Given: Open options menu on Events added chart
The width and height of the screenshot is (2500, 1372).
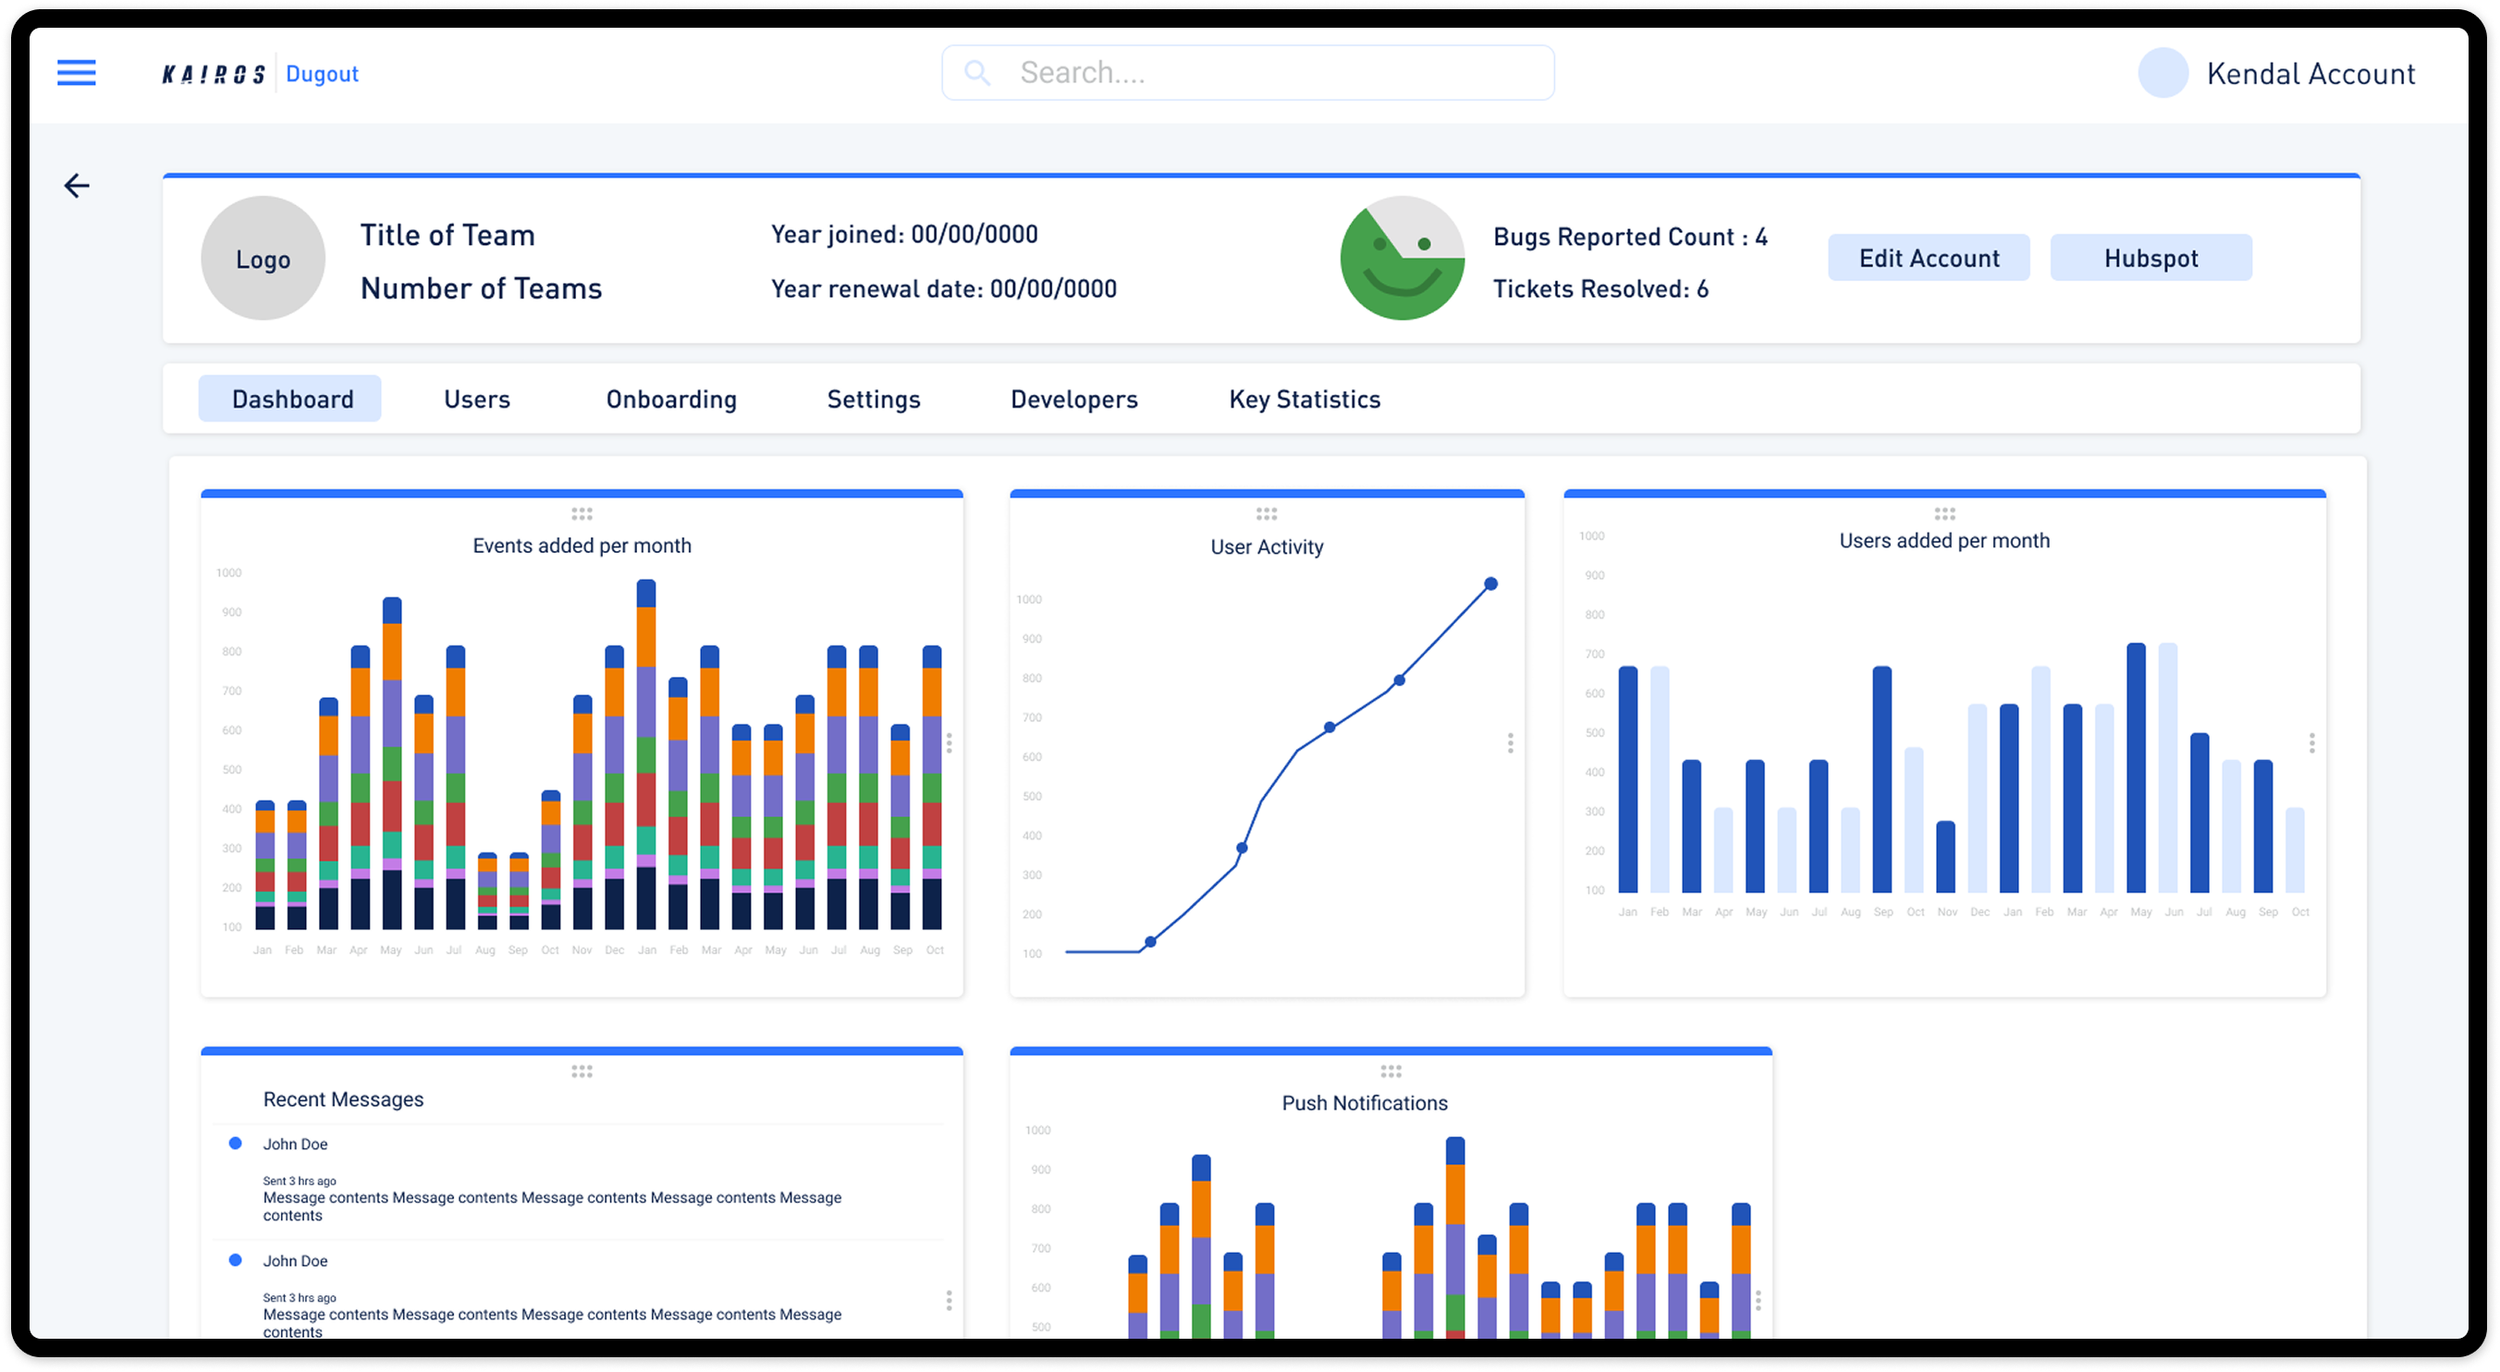Looking at the screenshot, I should 948,743.
